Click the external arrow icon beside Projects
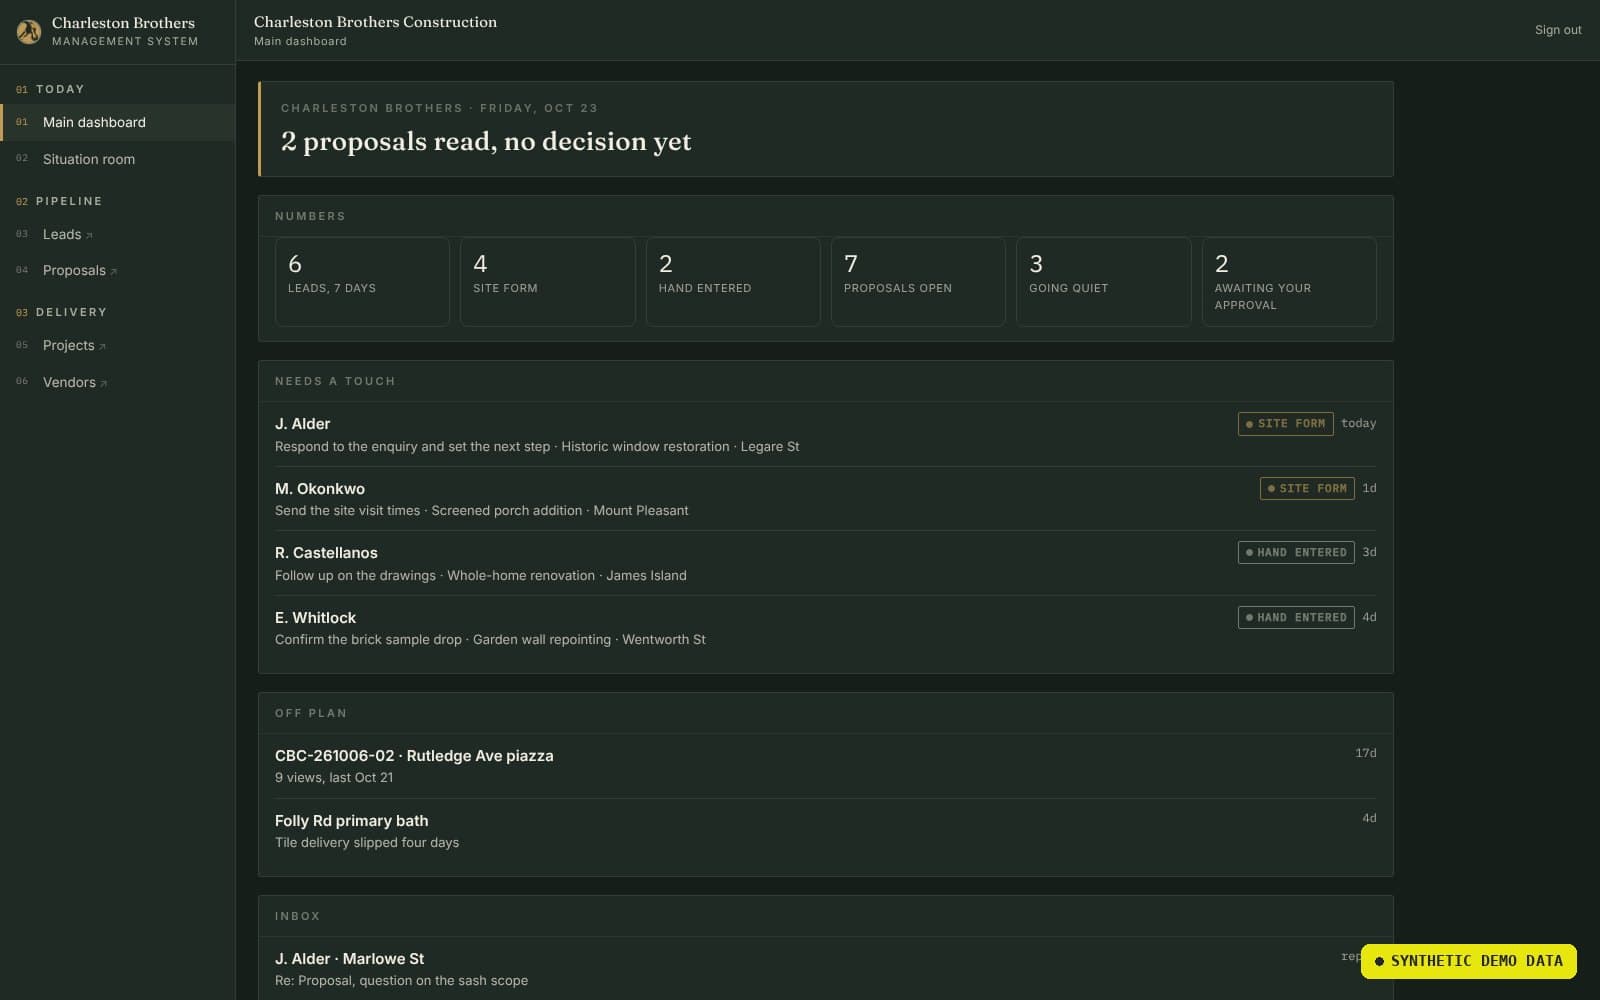This screenshot has width=1600, height=1000. point(102,347)
